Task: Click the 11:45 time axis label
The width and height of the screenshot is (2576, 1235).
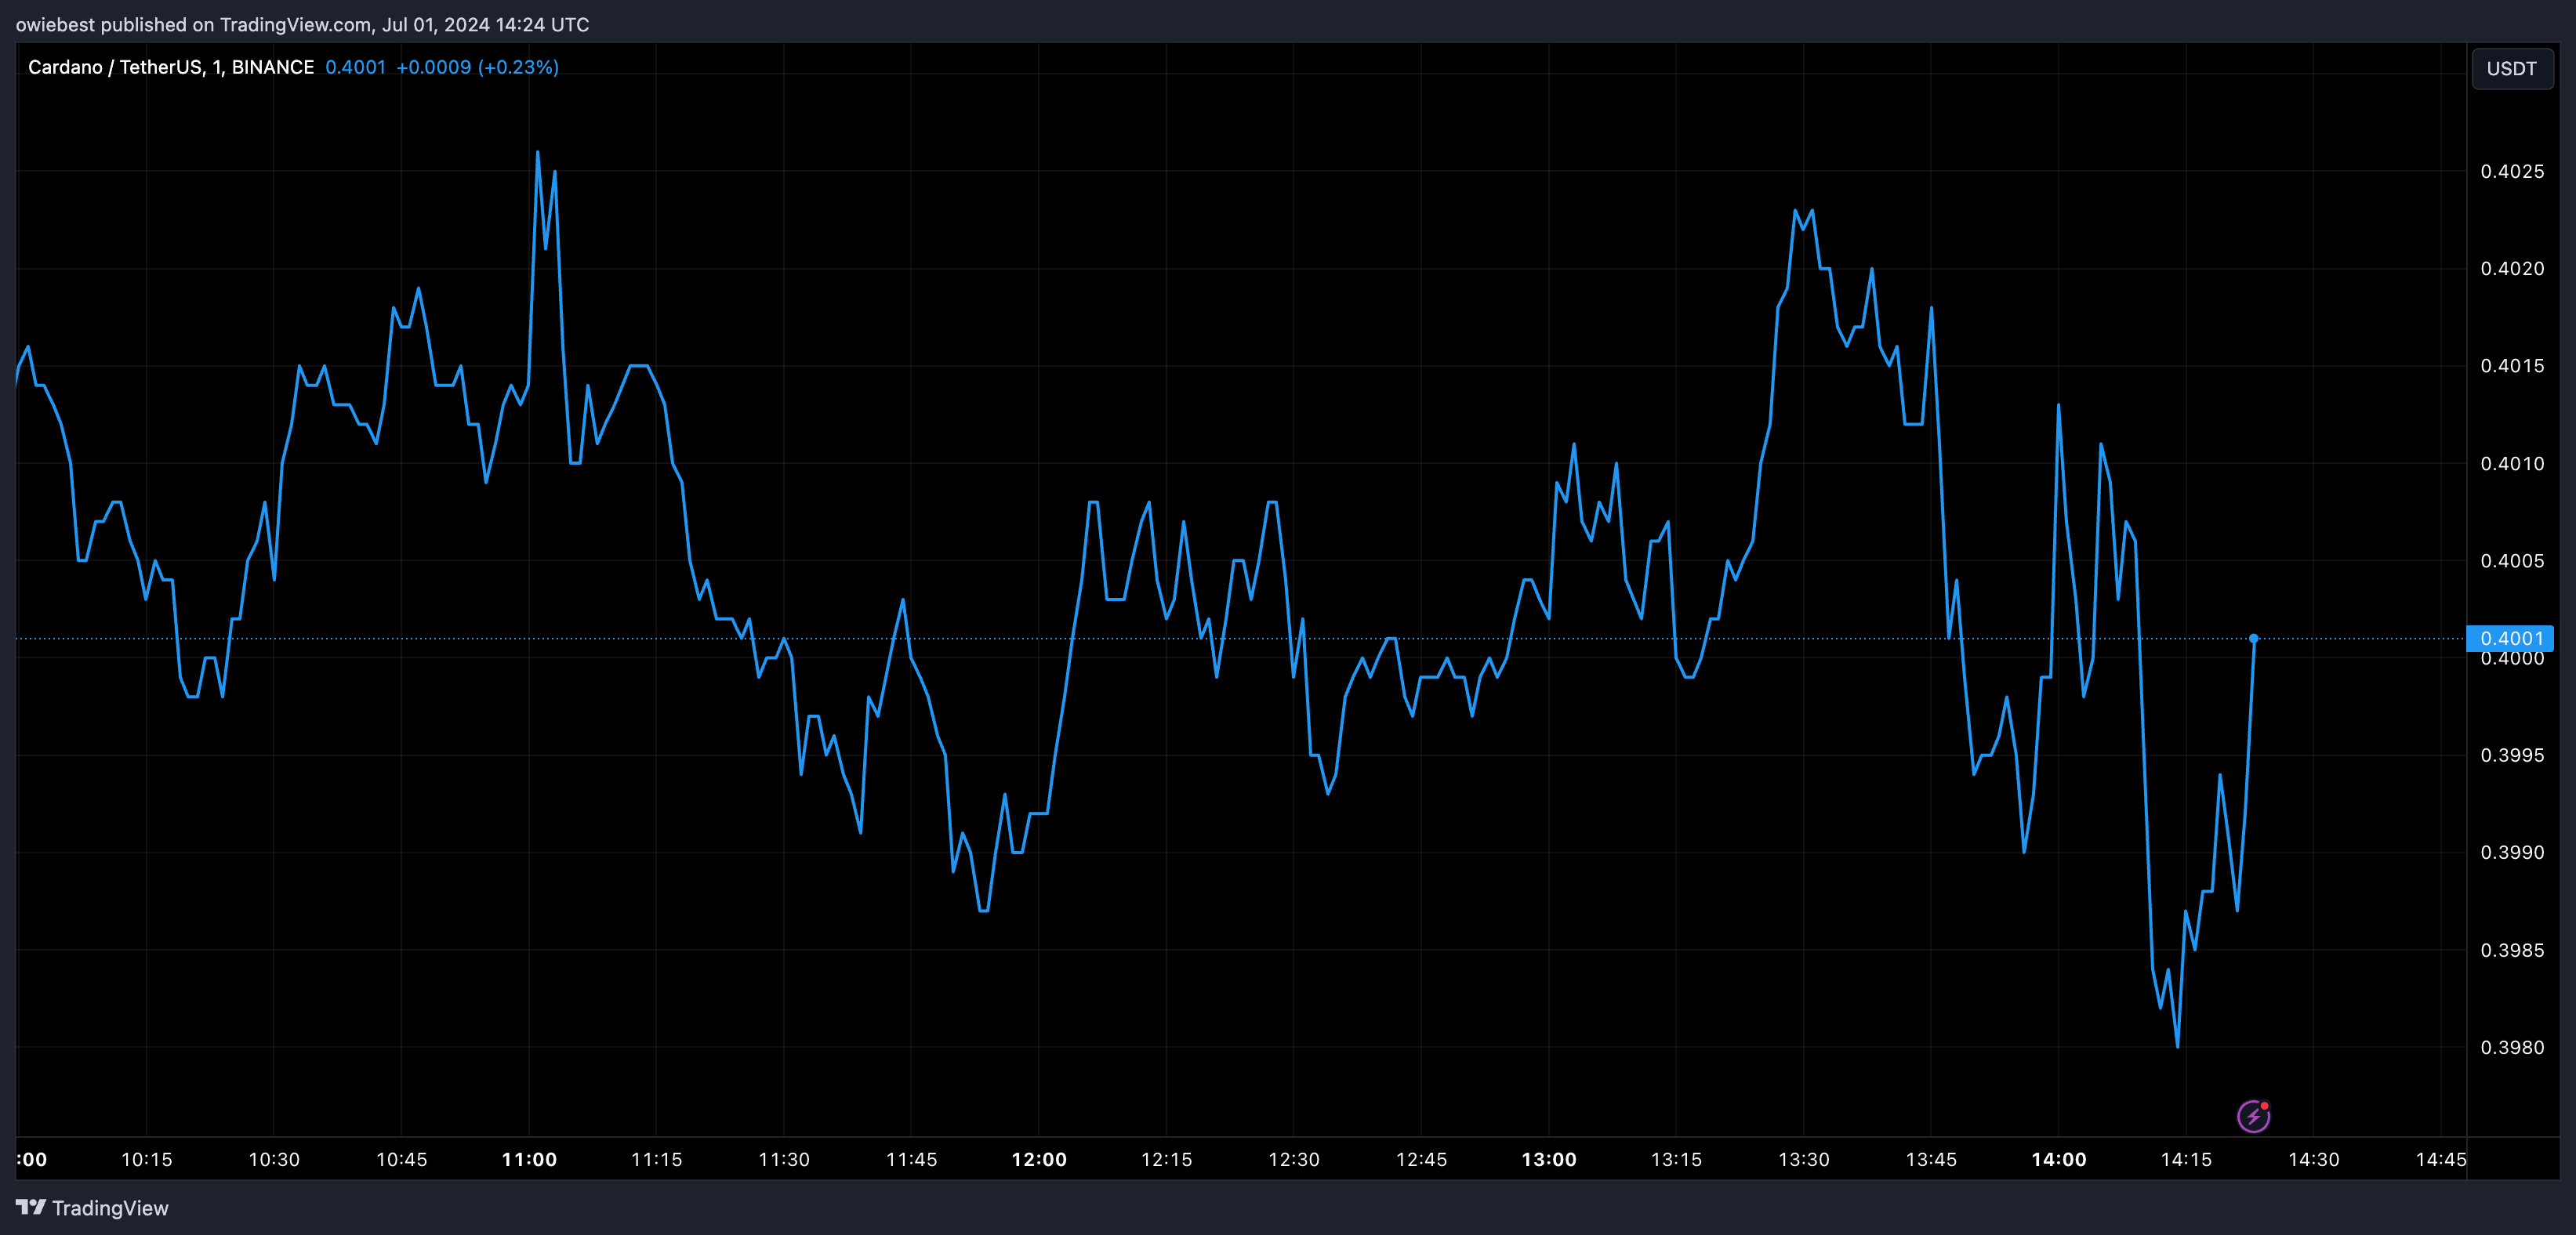Action: tap(912, 1159)
